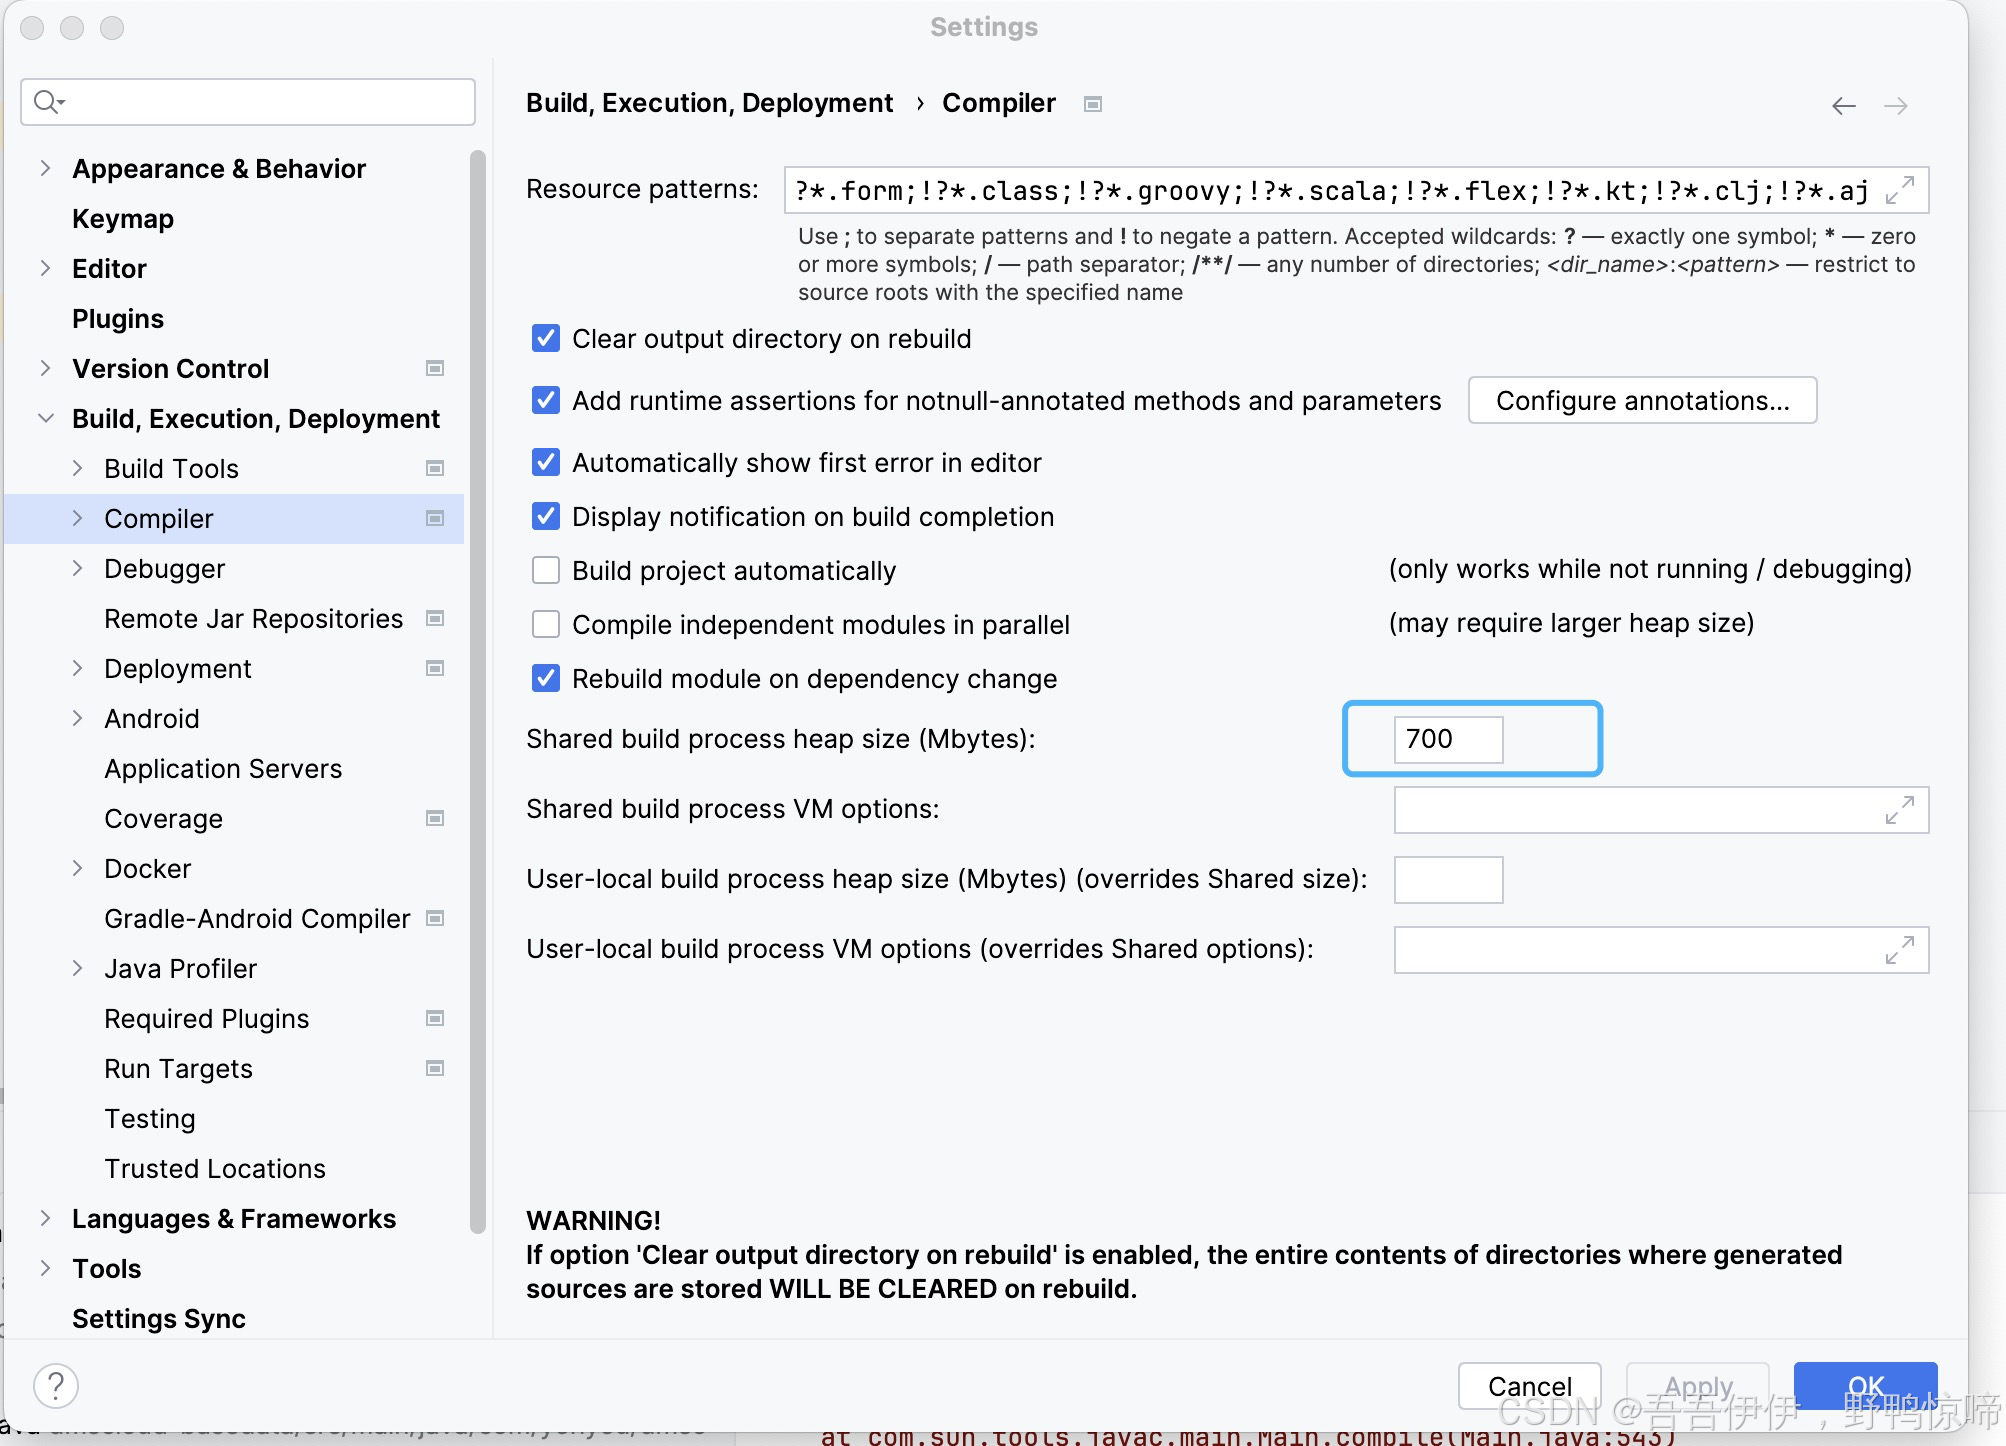This screenshot has height=1446, width=2006.
Task: Check Compile independent modules in parallel
Action: (546, 624)
